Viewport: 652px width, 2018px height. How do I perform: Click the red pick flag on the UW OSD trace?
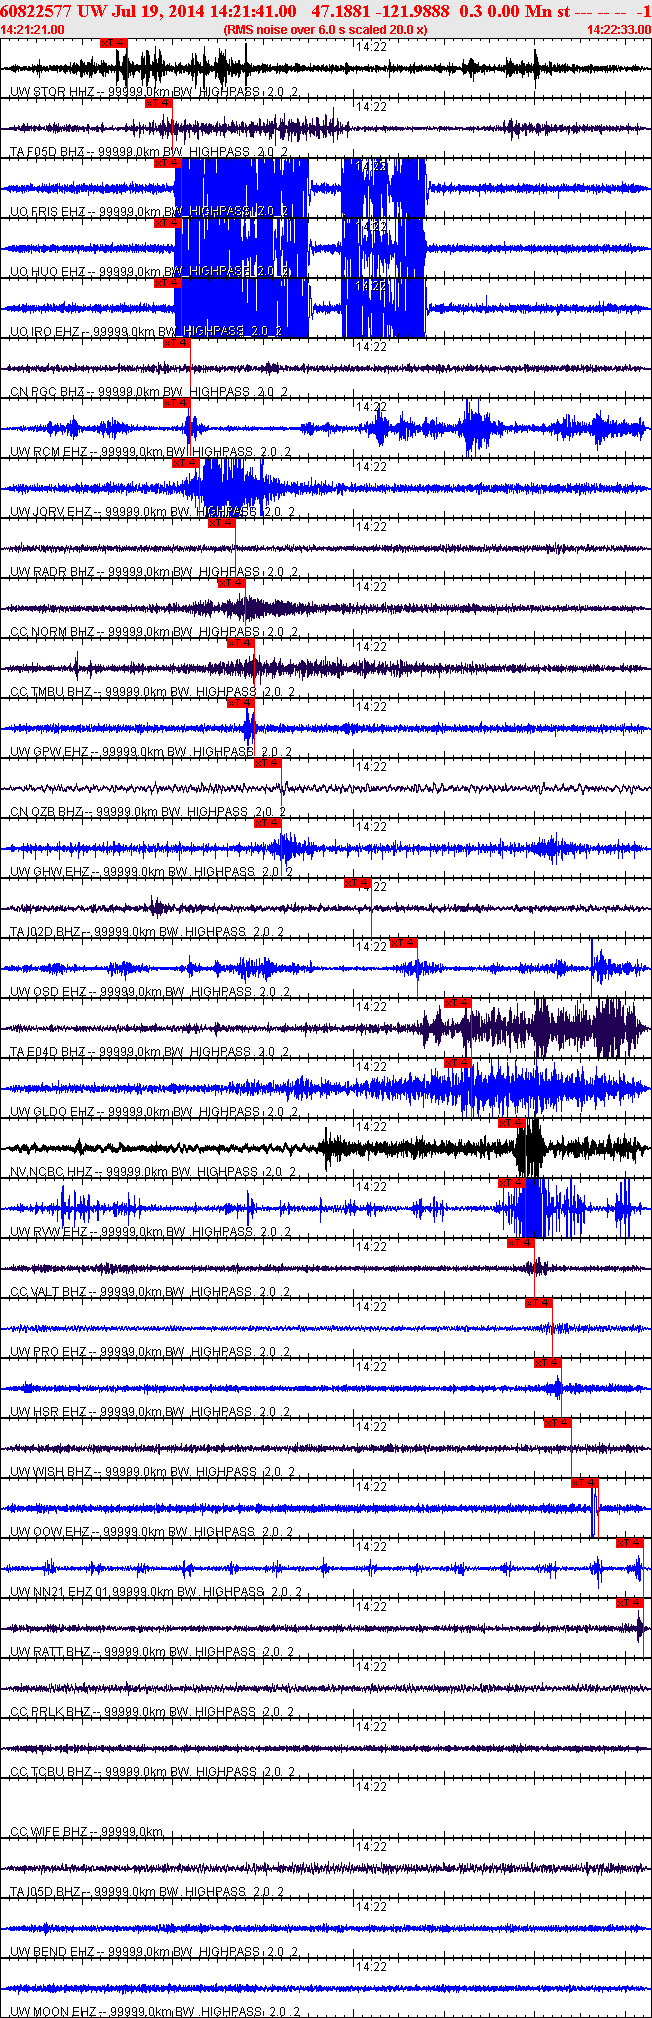pyautogui.click(x=404, y=943)
